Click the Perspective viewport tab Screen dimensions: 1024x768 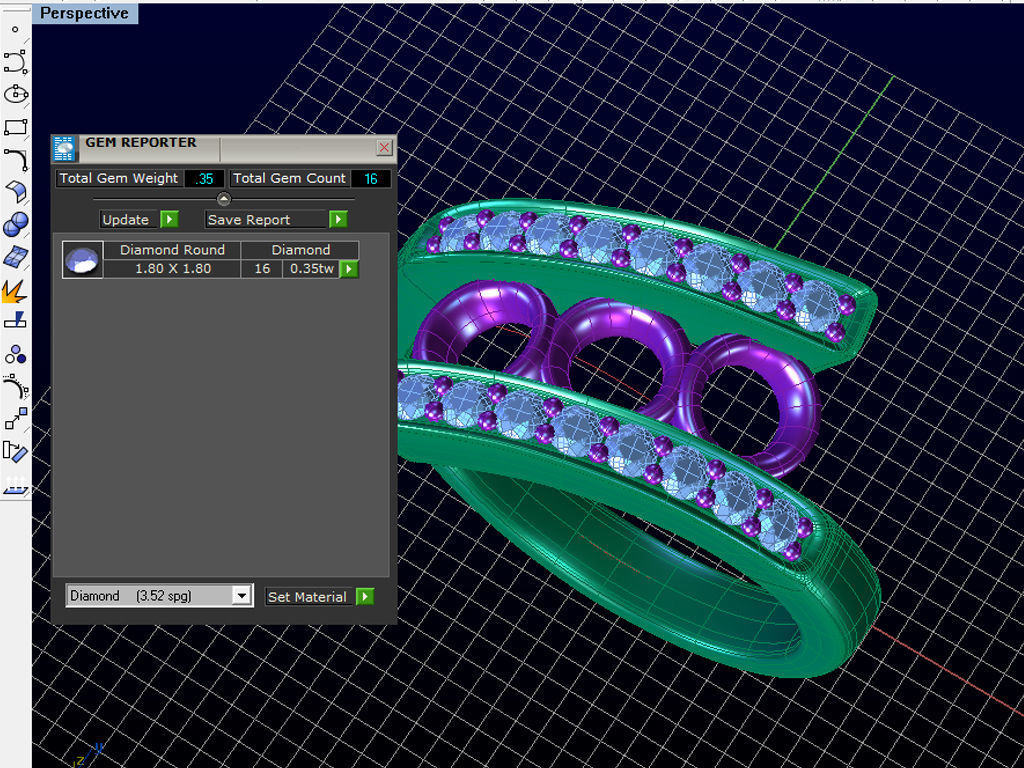84,13
